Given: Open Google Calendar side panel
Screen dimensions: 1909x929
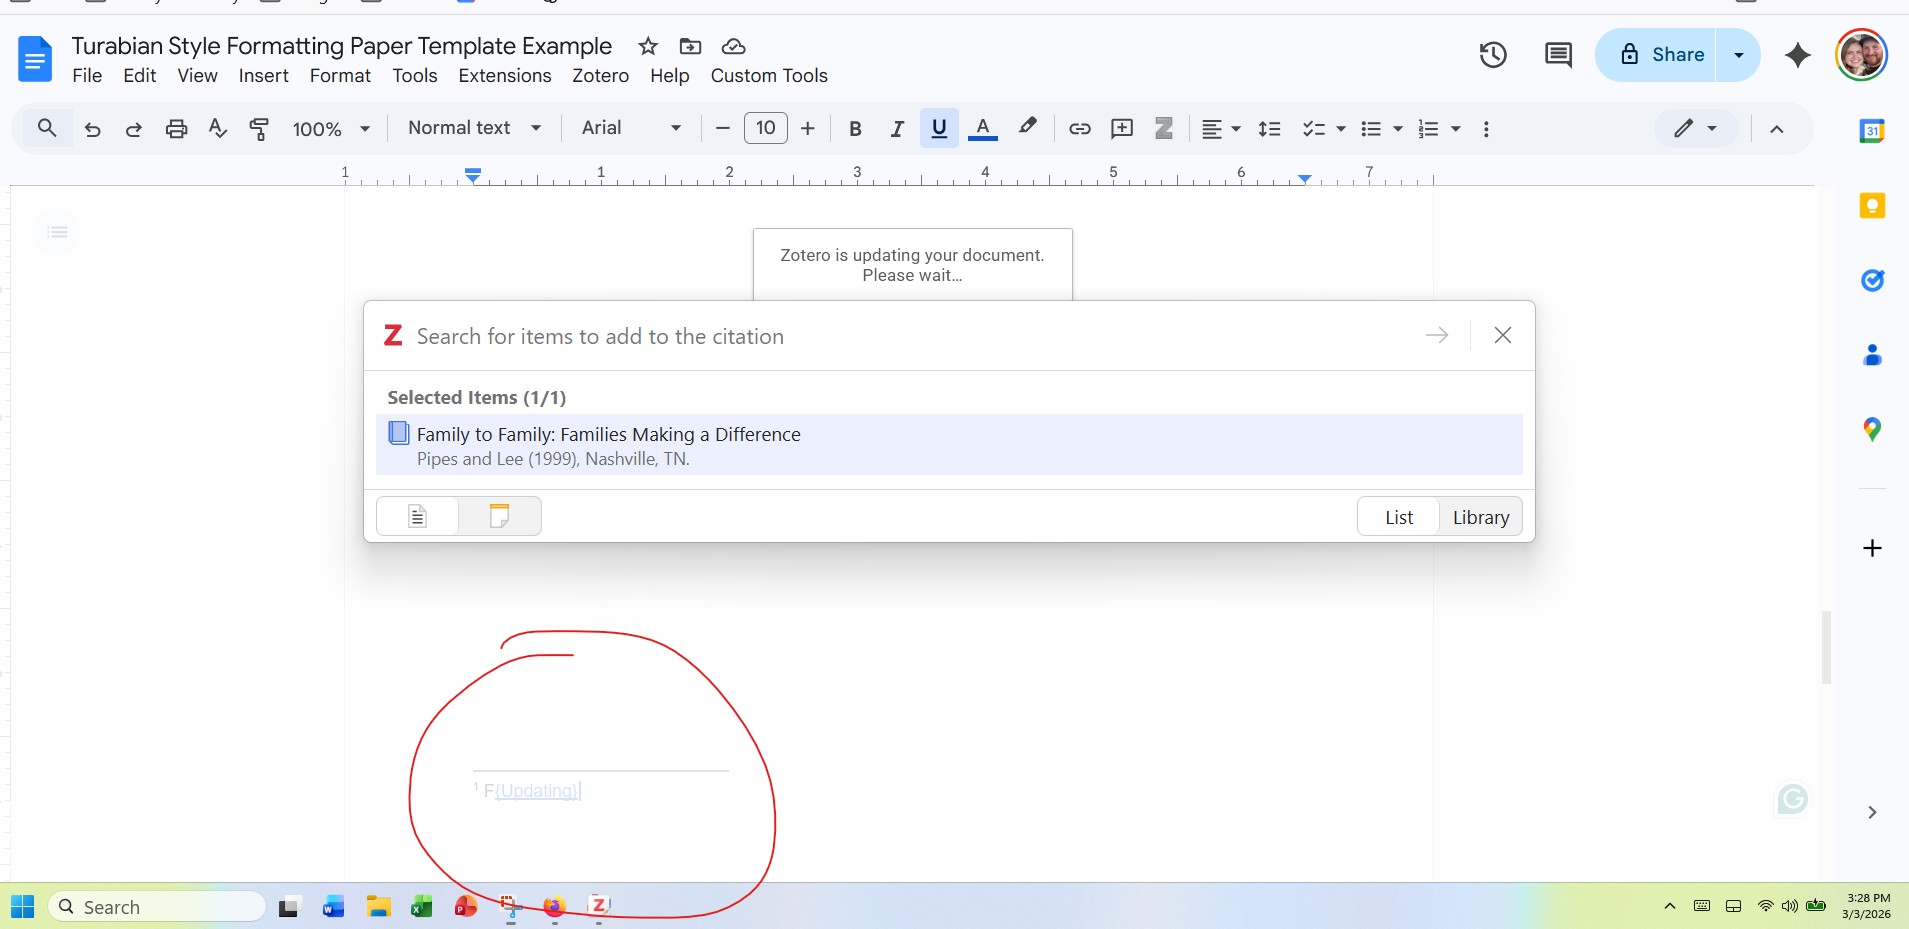Looking at the screenshot, I should tap(1872, 131).
